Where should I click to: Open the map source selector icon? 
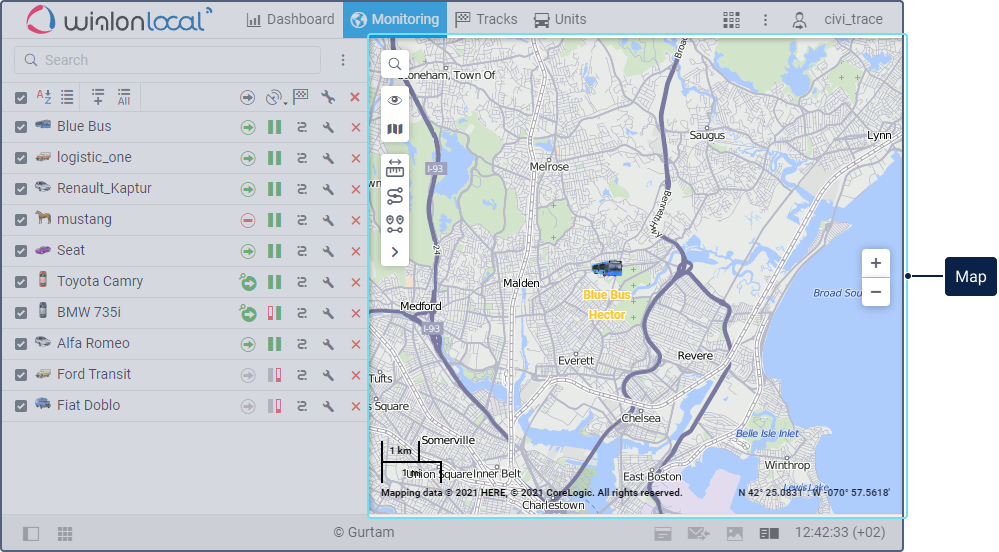395,129
